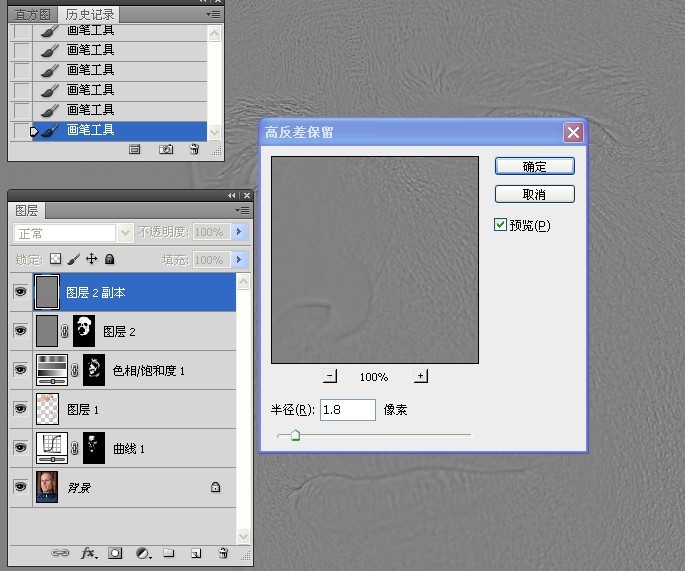Hide the 图层 2 layer
685x571 pixels.
click(20, 331)
